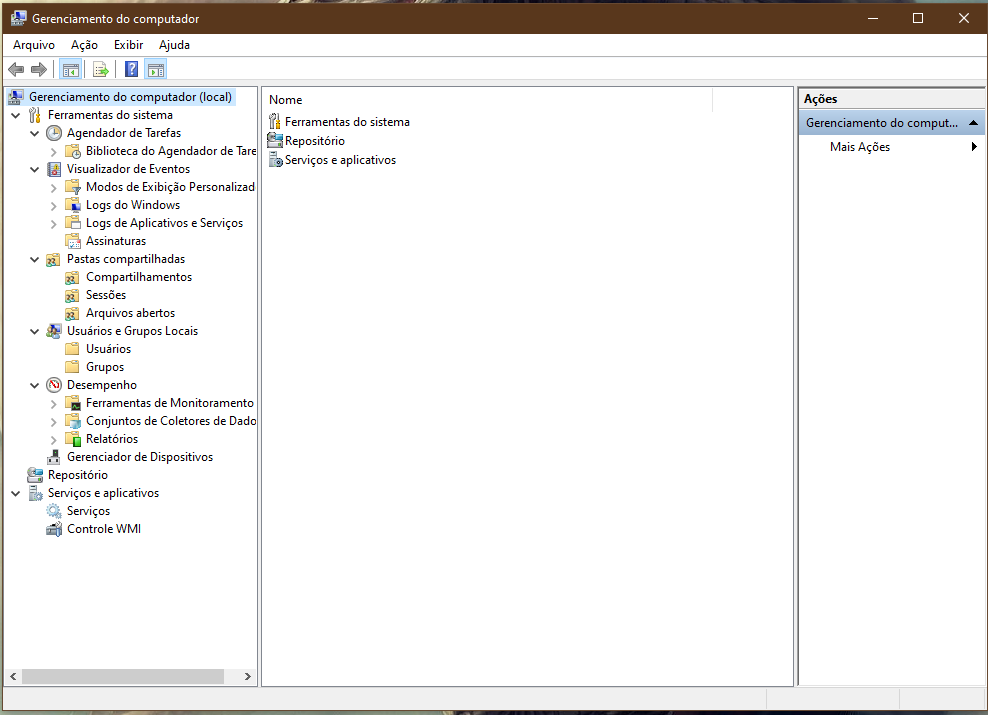Collapse the Desempenho node
The width and height of the screenshot is (988, 715).
(x=35, y=386)
